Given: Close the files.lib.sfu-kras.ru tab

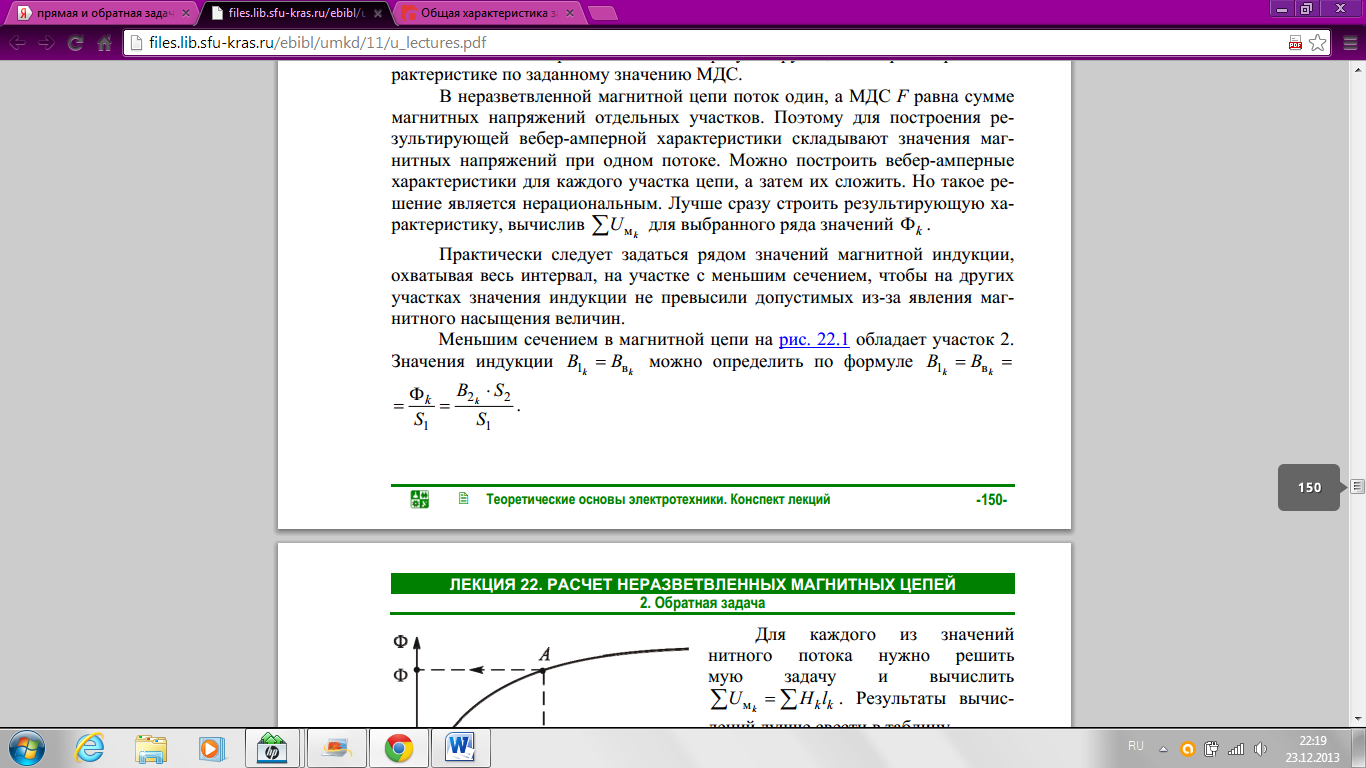Looking at the screenshot, I should point(377,14).
